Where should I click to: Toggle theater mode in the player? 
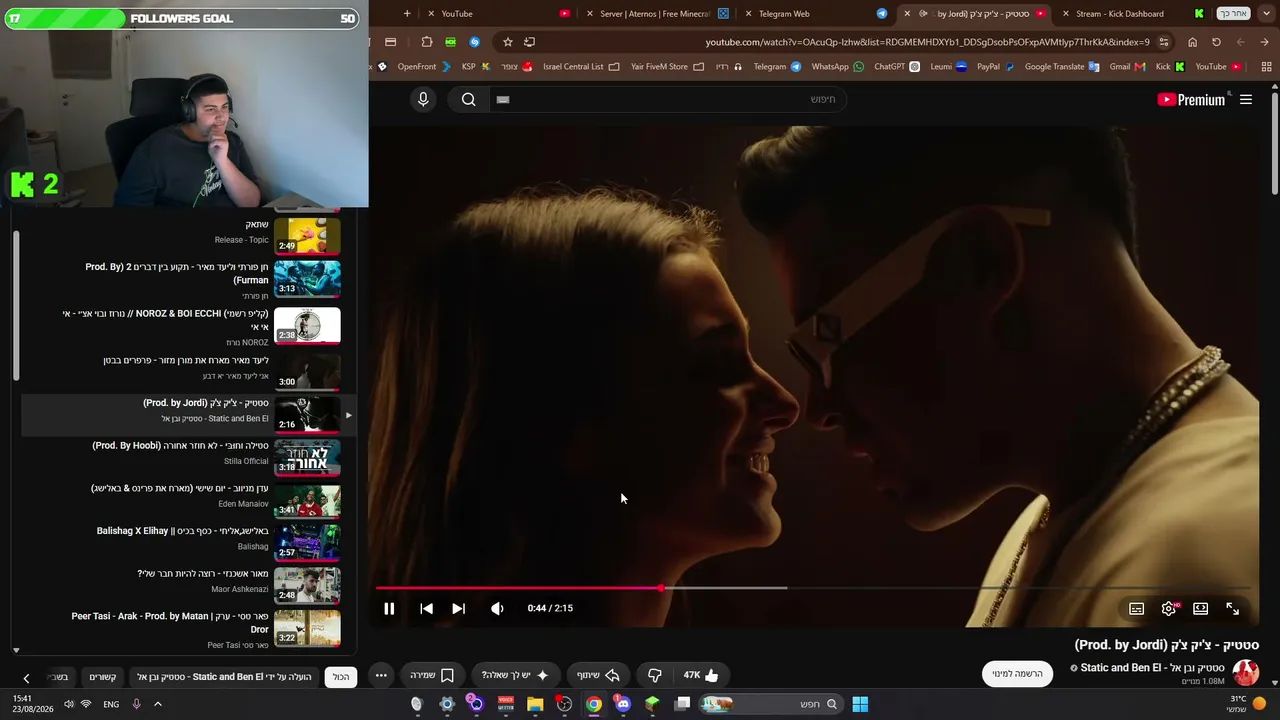1201,608
